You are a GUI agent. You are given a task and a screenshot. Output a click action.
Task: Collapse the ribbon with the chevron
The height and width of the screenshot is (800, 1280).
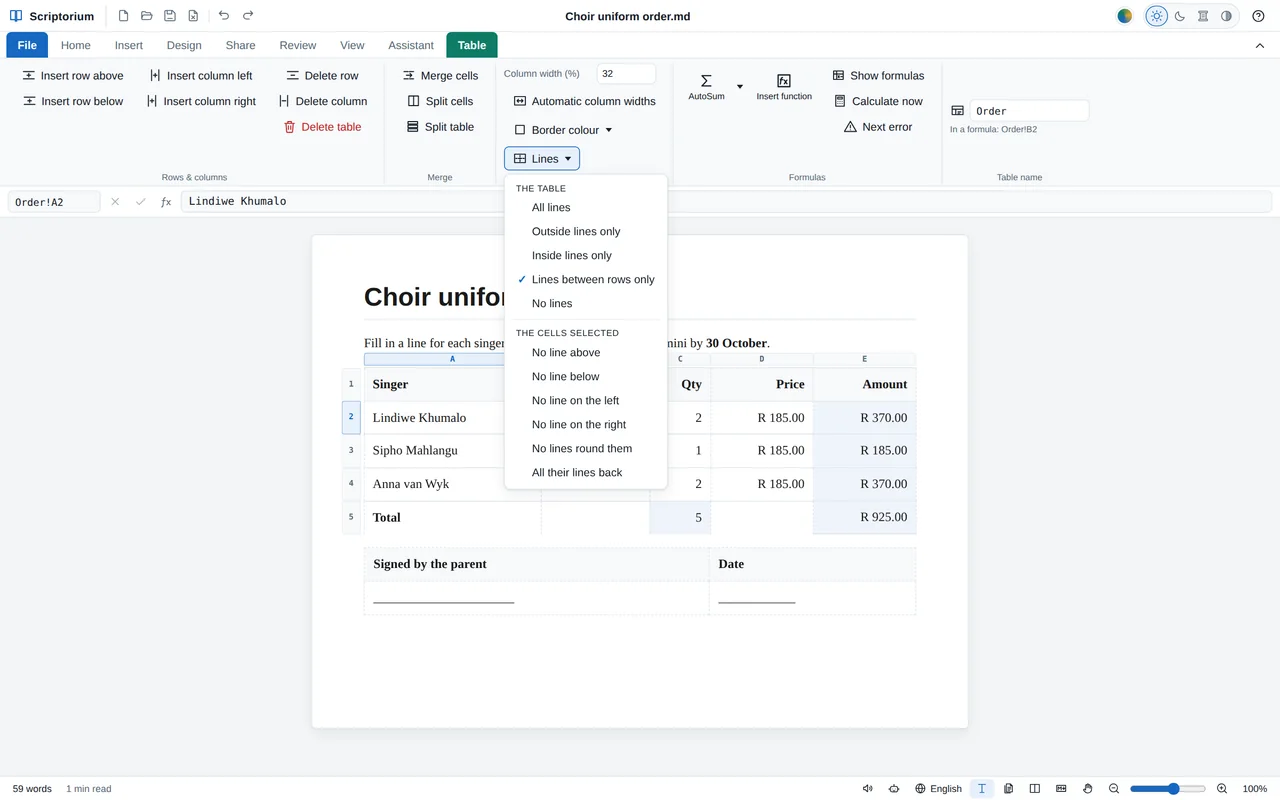pos(1260,46)
